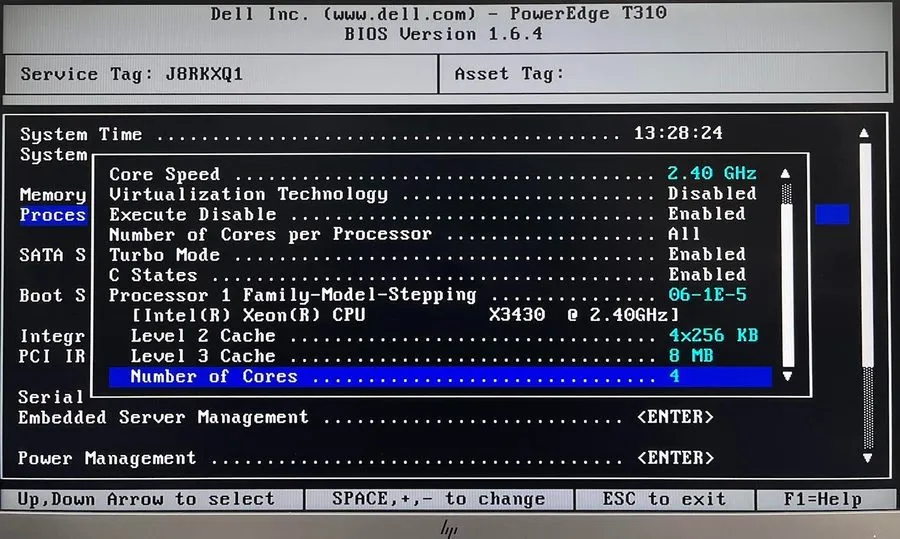Open Power Management submenu
The image size is (900, 539).
click(x=366, y=458)
